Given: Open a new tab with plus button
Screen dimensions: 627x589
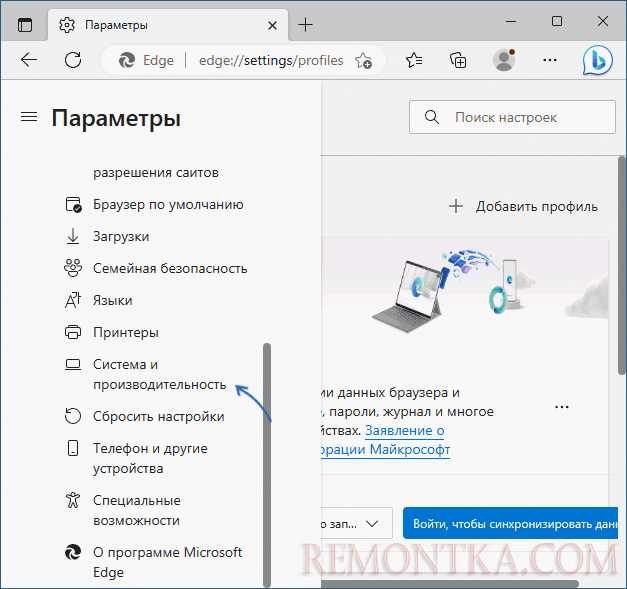Looking at the screenshot, I should 306,25.
